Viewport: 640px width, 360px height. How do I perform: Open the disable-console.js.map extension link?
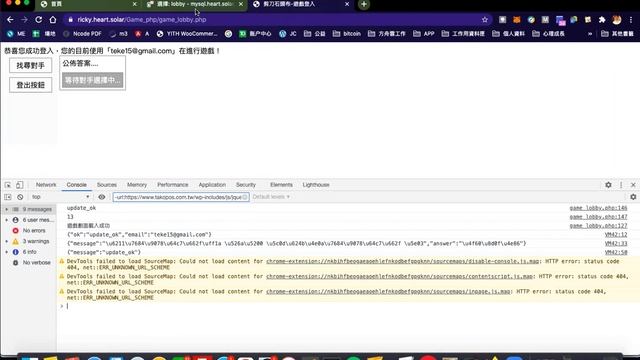402,261
